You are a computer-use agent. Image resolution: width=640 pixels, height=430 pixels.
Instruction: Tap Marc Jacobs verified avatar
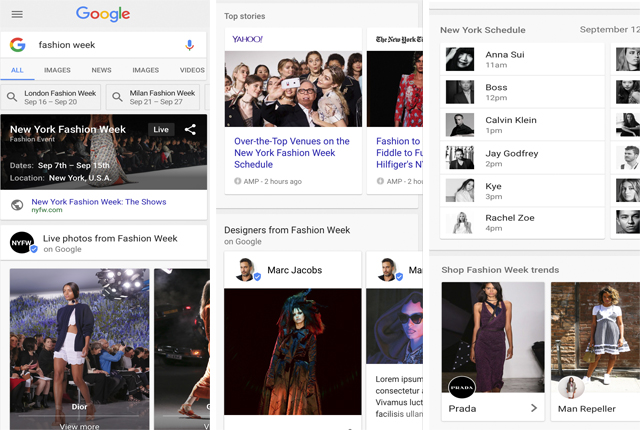248,270
